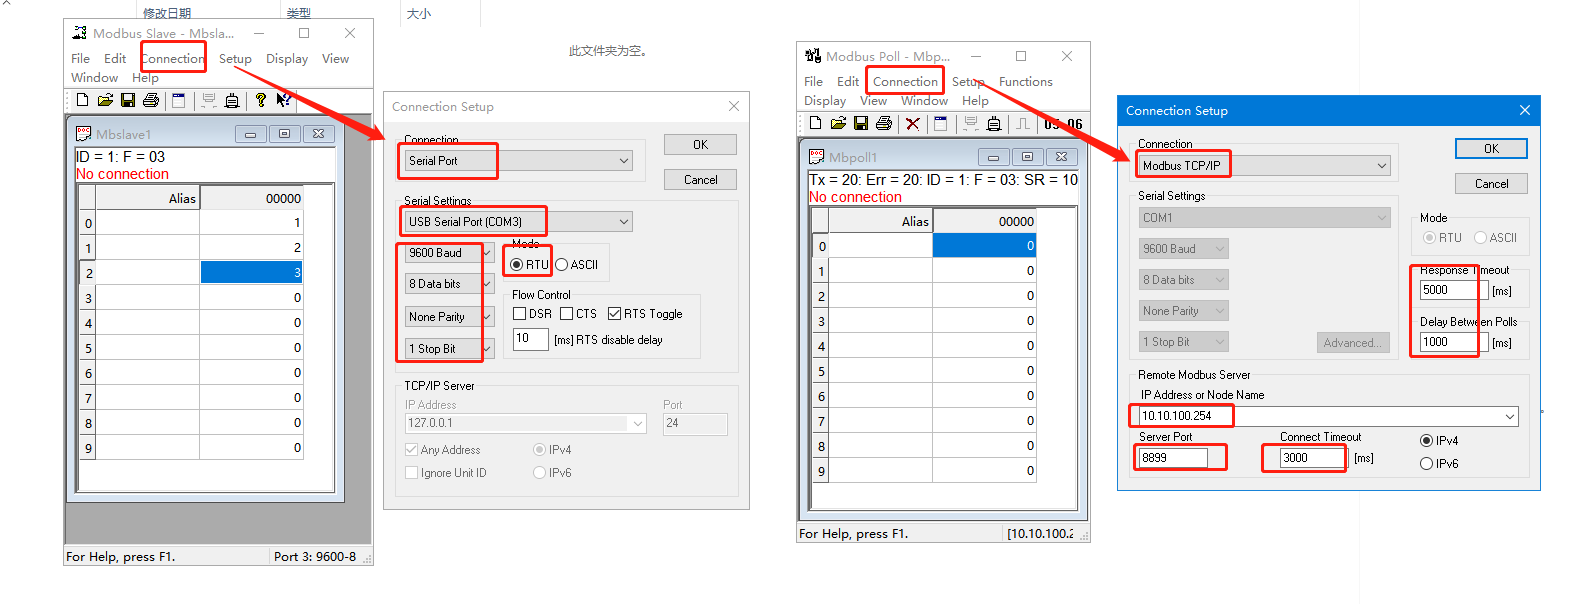Open Connection menu in Modbus Slave

tap(173, 59)
